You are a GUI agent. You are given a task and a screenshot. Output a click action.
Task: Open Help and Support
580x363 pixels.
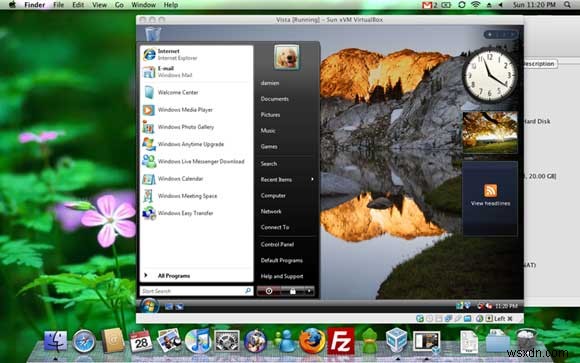(x=282, y=276)
